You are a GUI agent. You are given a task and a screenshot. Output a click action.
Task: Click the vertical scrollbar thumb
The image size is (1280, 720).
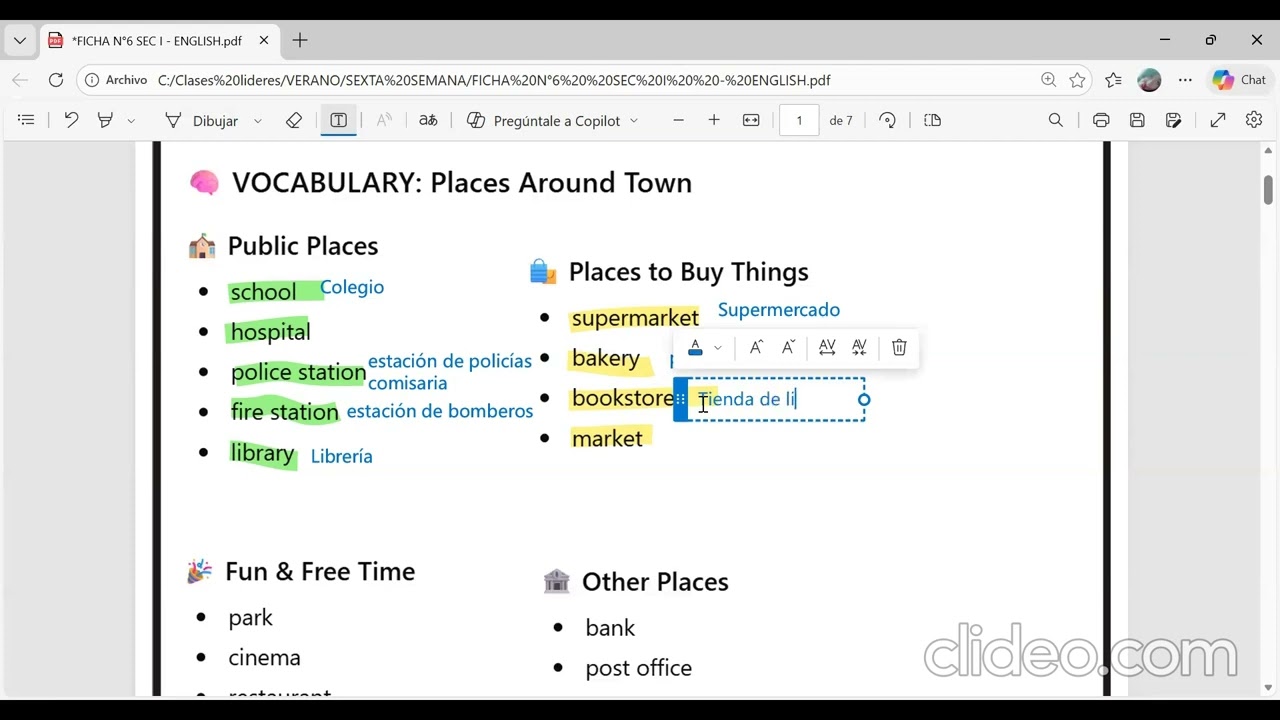click(x=1268, y=189)
